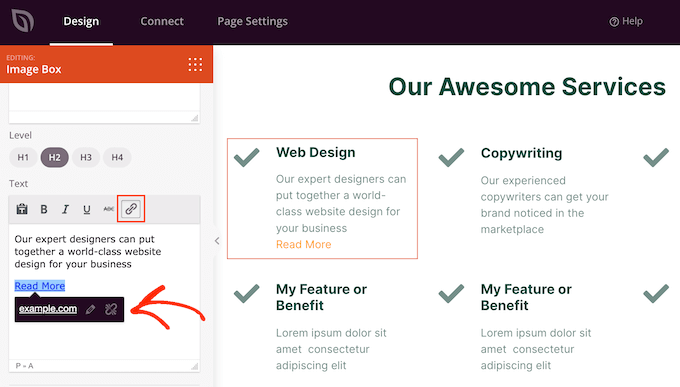
Task: Click the blocks grid icon beside Image Box
Action: click(195, 64)
